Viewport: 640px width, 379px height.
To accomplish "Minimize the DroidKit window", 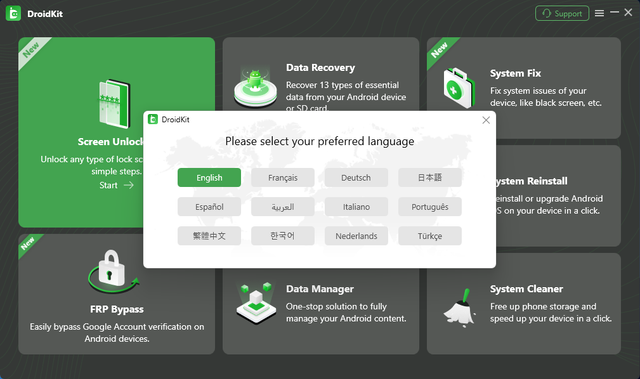I will tap(614, 13).
